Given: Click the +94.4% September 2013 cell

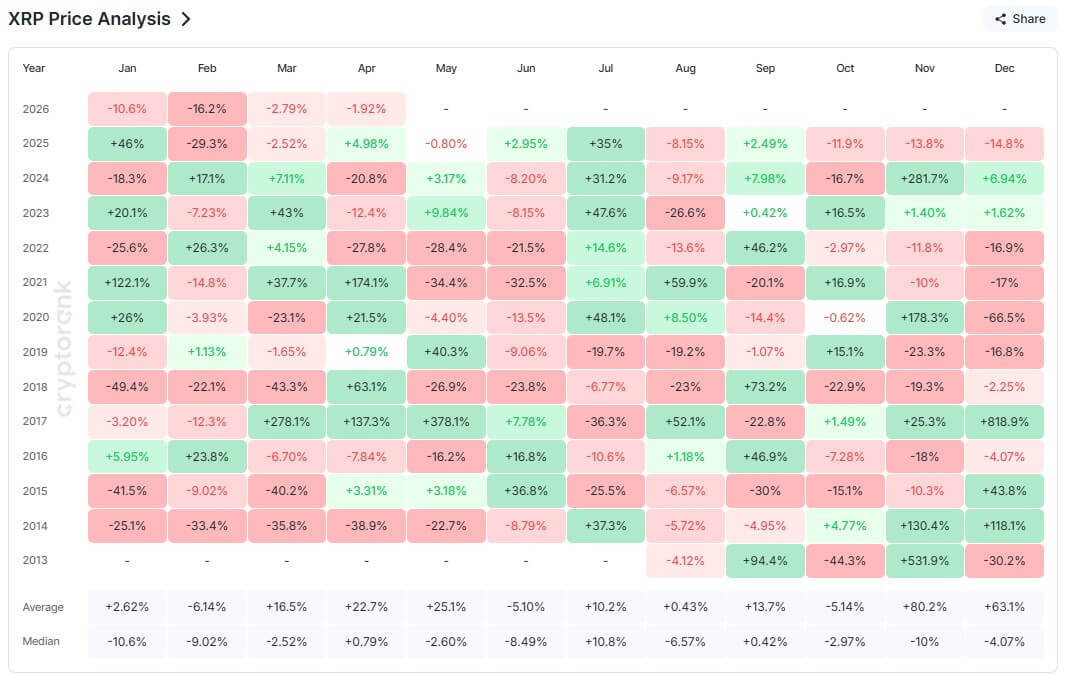Looking at the screenshot, I should [765, 560].
